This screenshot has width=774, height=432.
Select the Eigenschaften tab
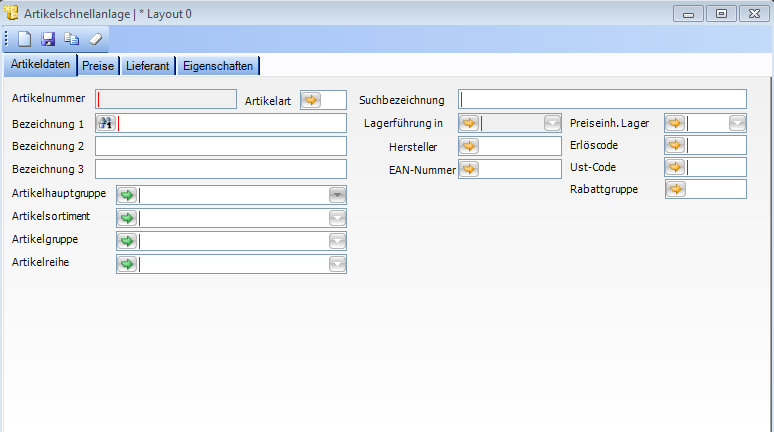tap(218, 66)
